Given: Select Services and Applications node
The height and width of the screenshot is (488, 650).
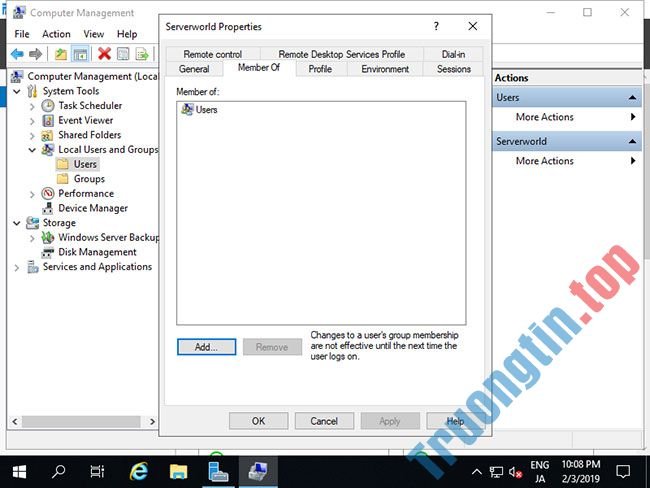Looking at the screenshot, I should pyautogui.click(x=97, y=267).
